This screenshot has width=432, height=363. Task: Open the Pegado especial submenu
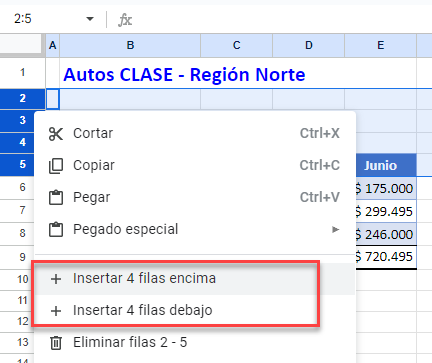click(195, 229)
